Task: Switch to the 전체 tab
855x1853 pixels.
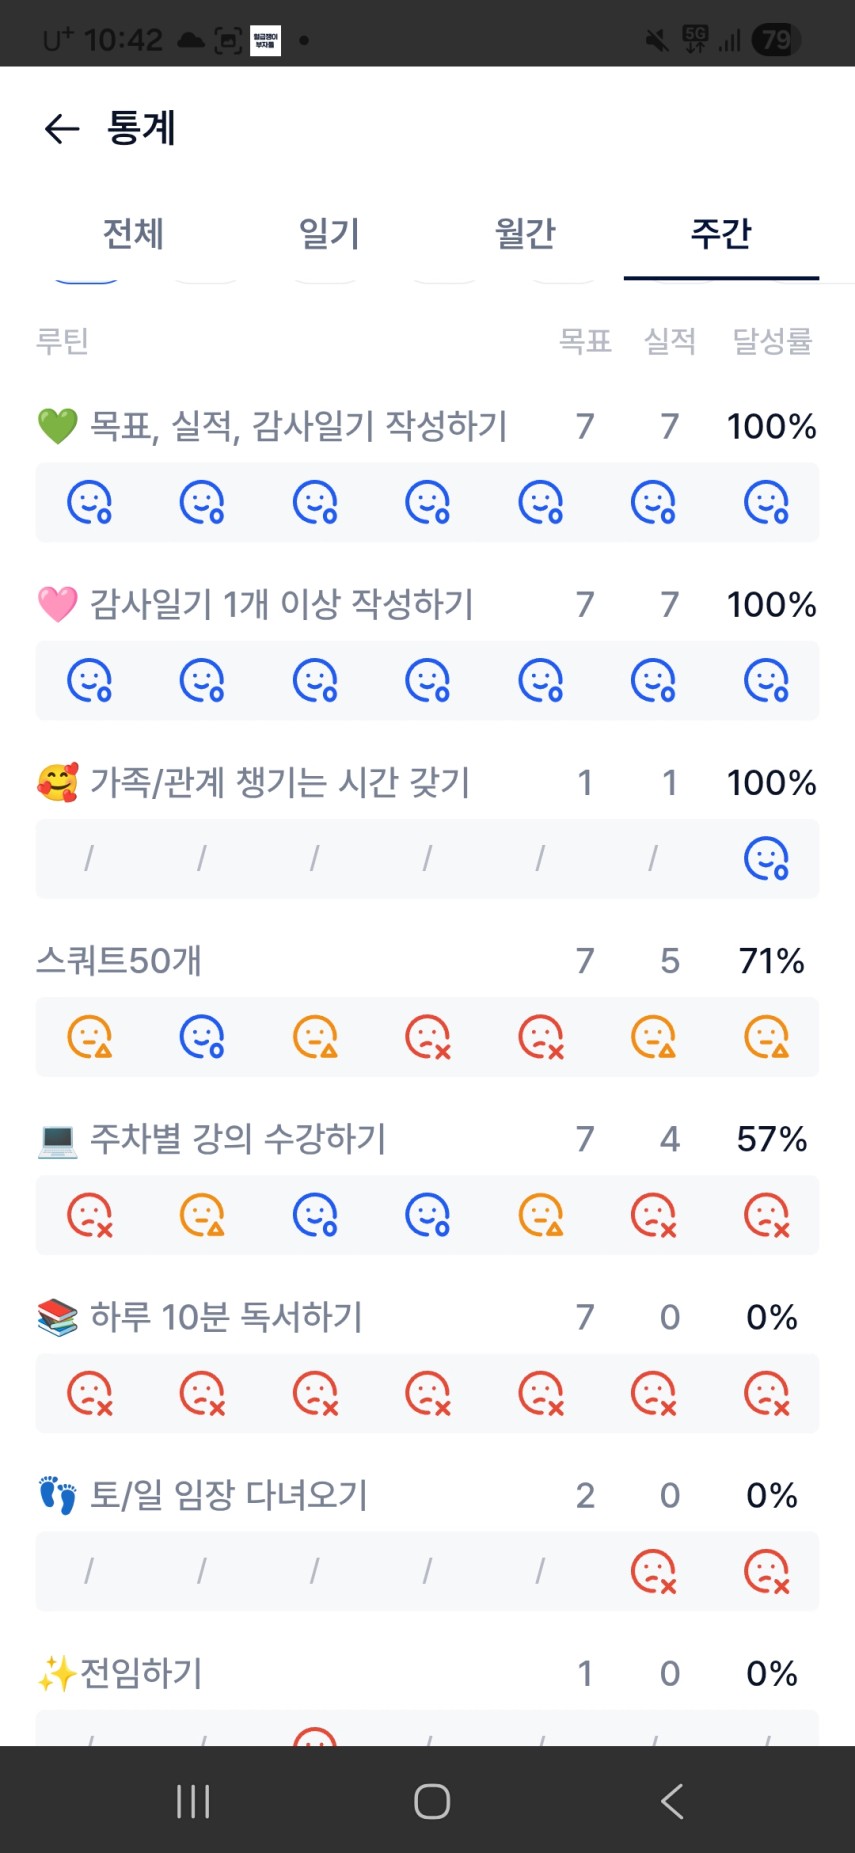Action: coord(133,233)
